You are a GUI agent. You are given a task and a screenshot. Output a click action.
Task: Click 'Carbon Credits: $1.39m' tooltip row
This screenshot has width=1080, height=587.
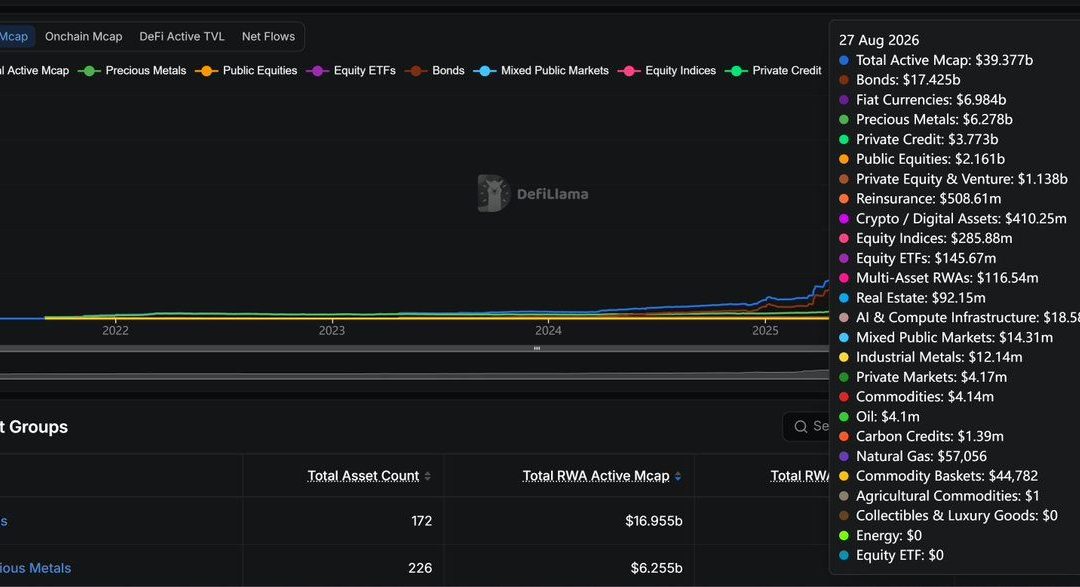921,436
